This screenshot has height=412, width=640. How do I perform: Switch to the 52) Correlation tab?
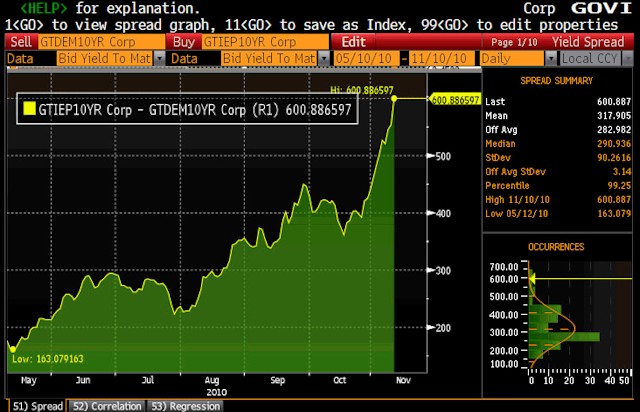(106, 405)
